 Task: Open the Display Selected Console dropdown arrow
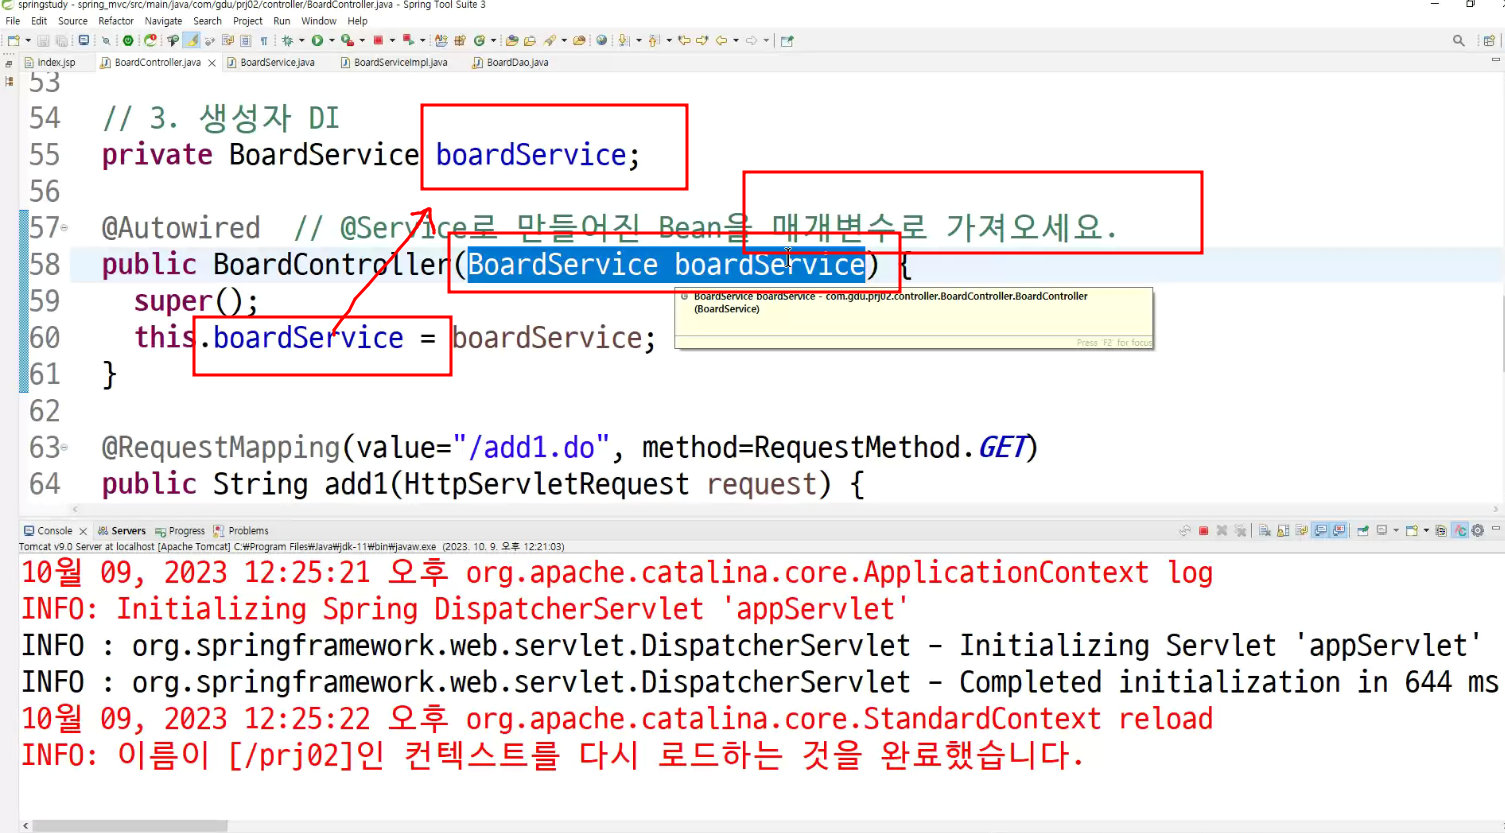pos(1396,531)
